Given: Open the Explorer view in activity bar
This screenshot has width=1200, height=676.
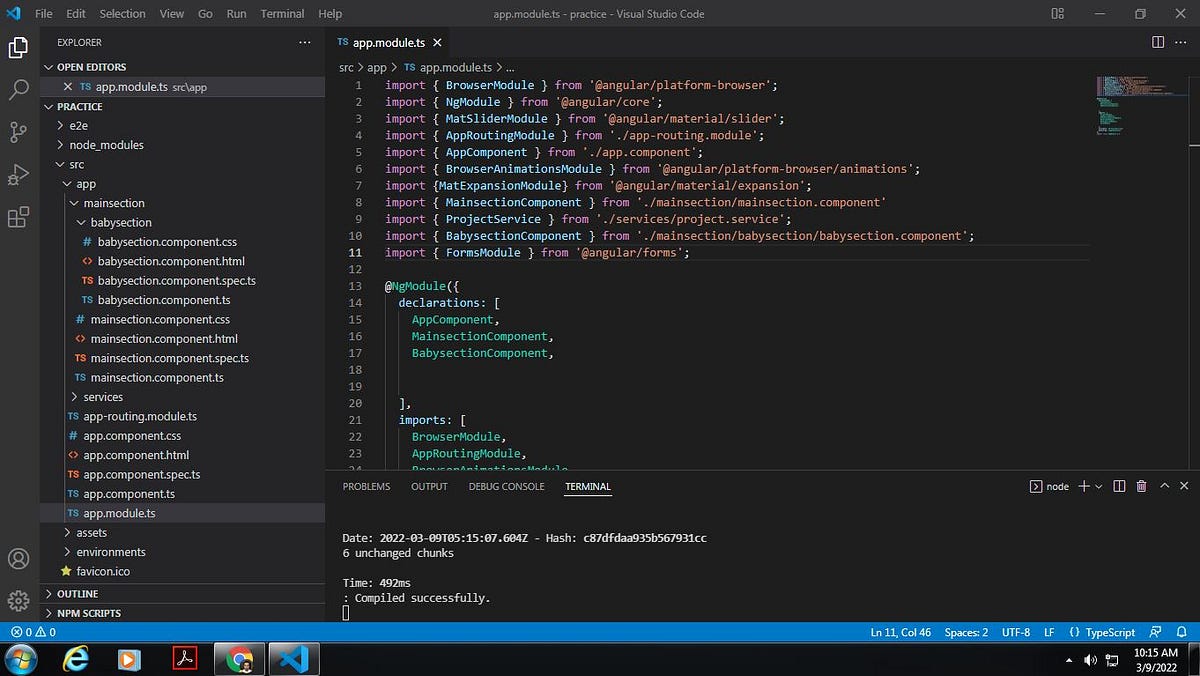Looking at the screenshot, I should [x=18, y=47].
